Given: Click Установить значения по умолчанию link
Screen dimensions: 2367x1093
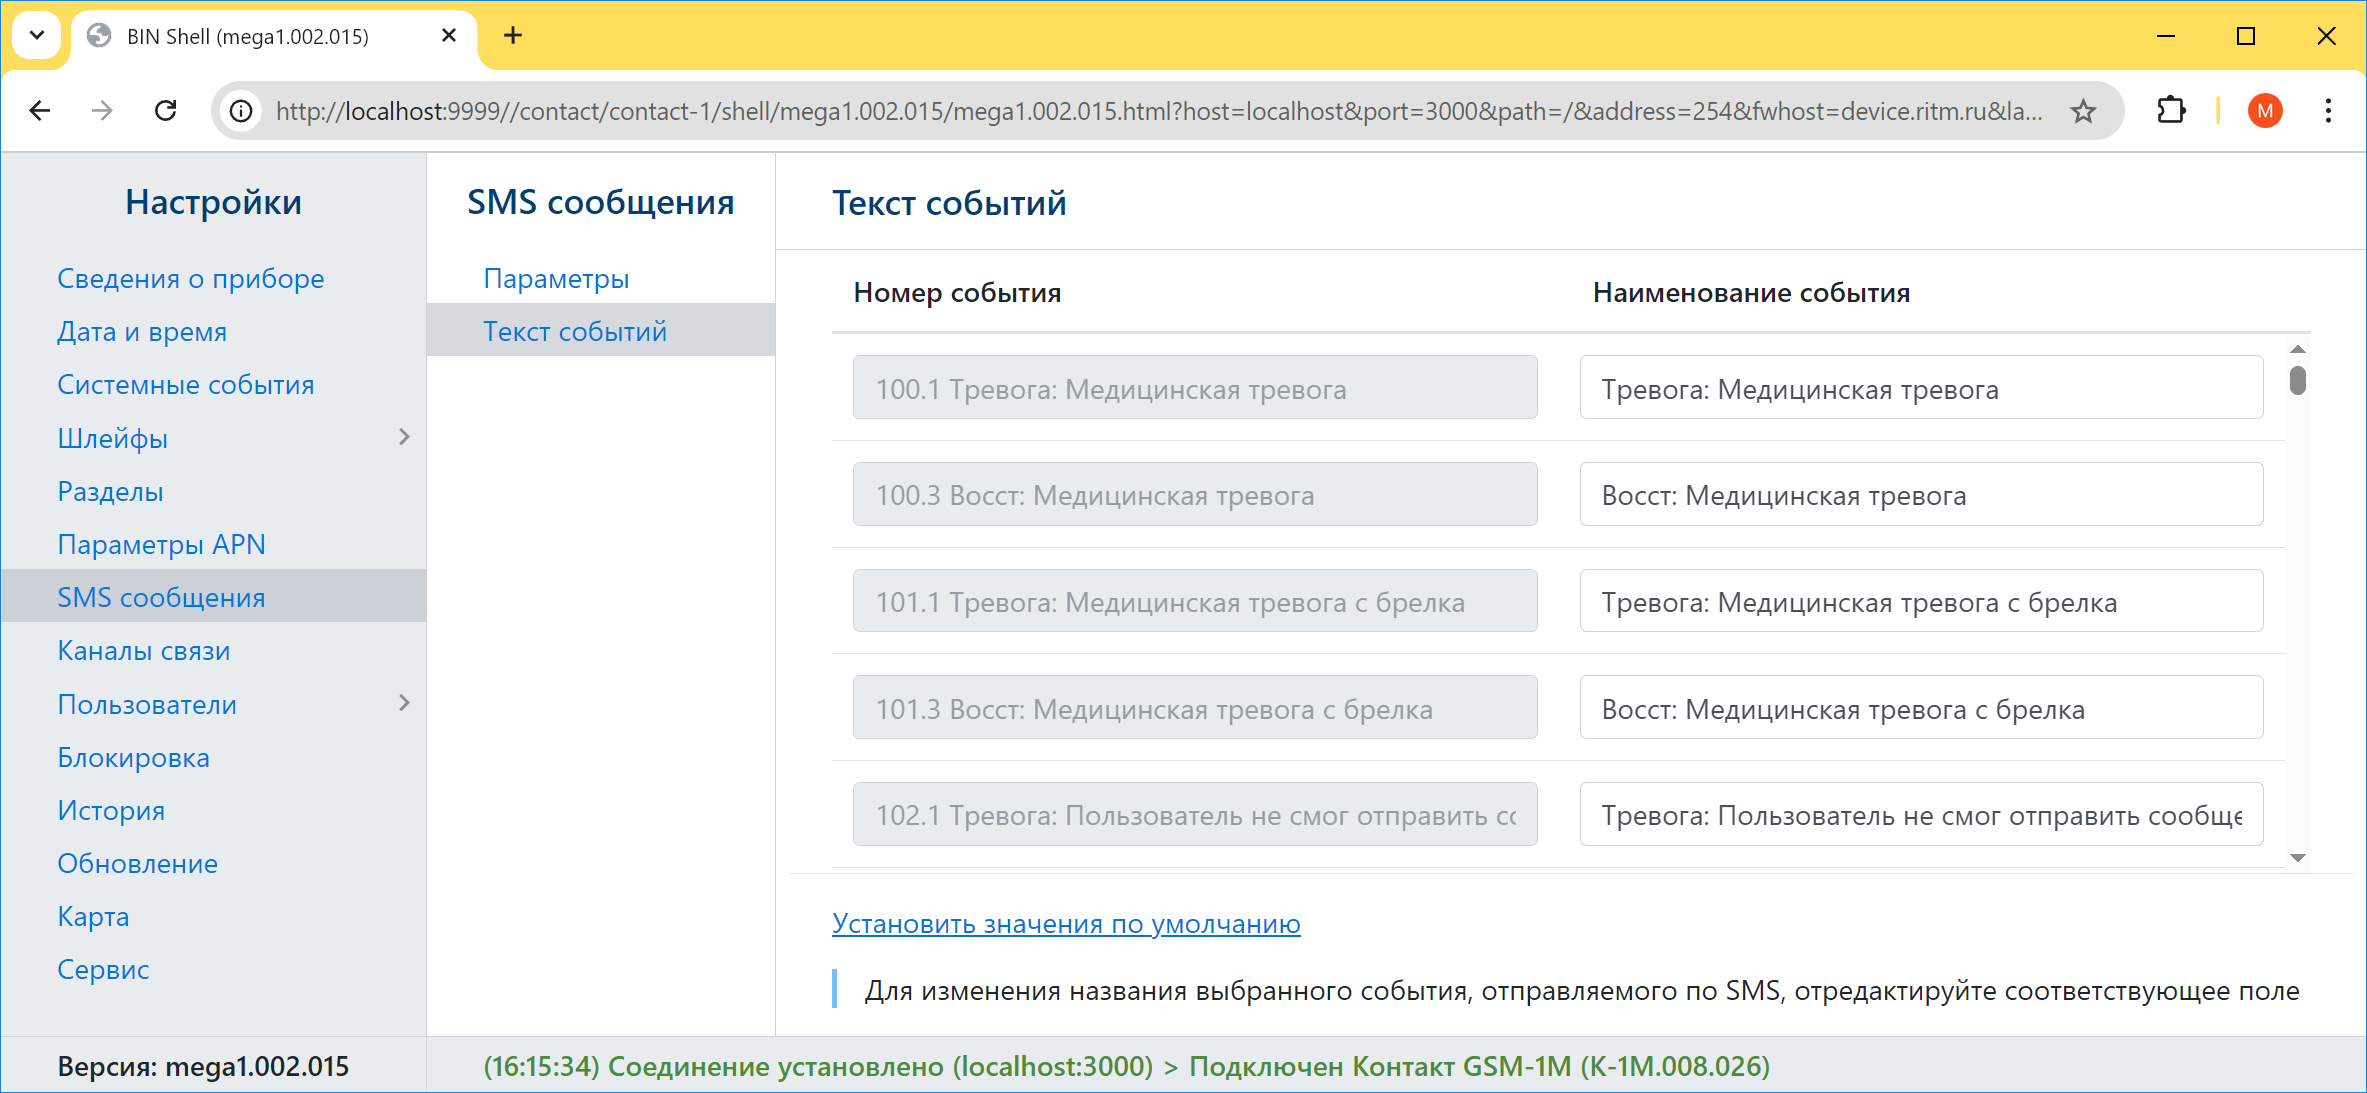Looking at the screenshot, I should (1066, 923).
